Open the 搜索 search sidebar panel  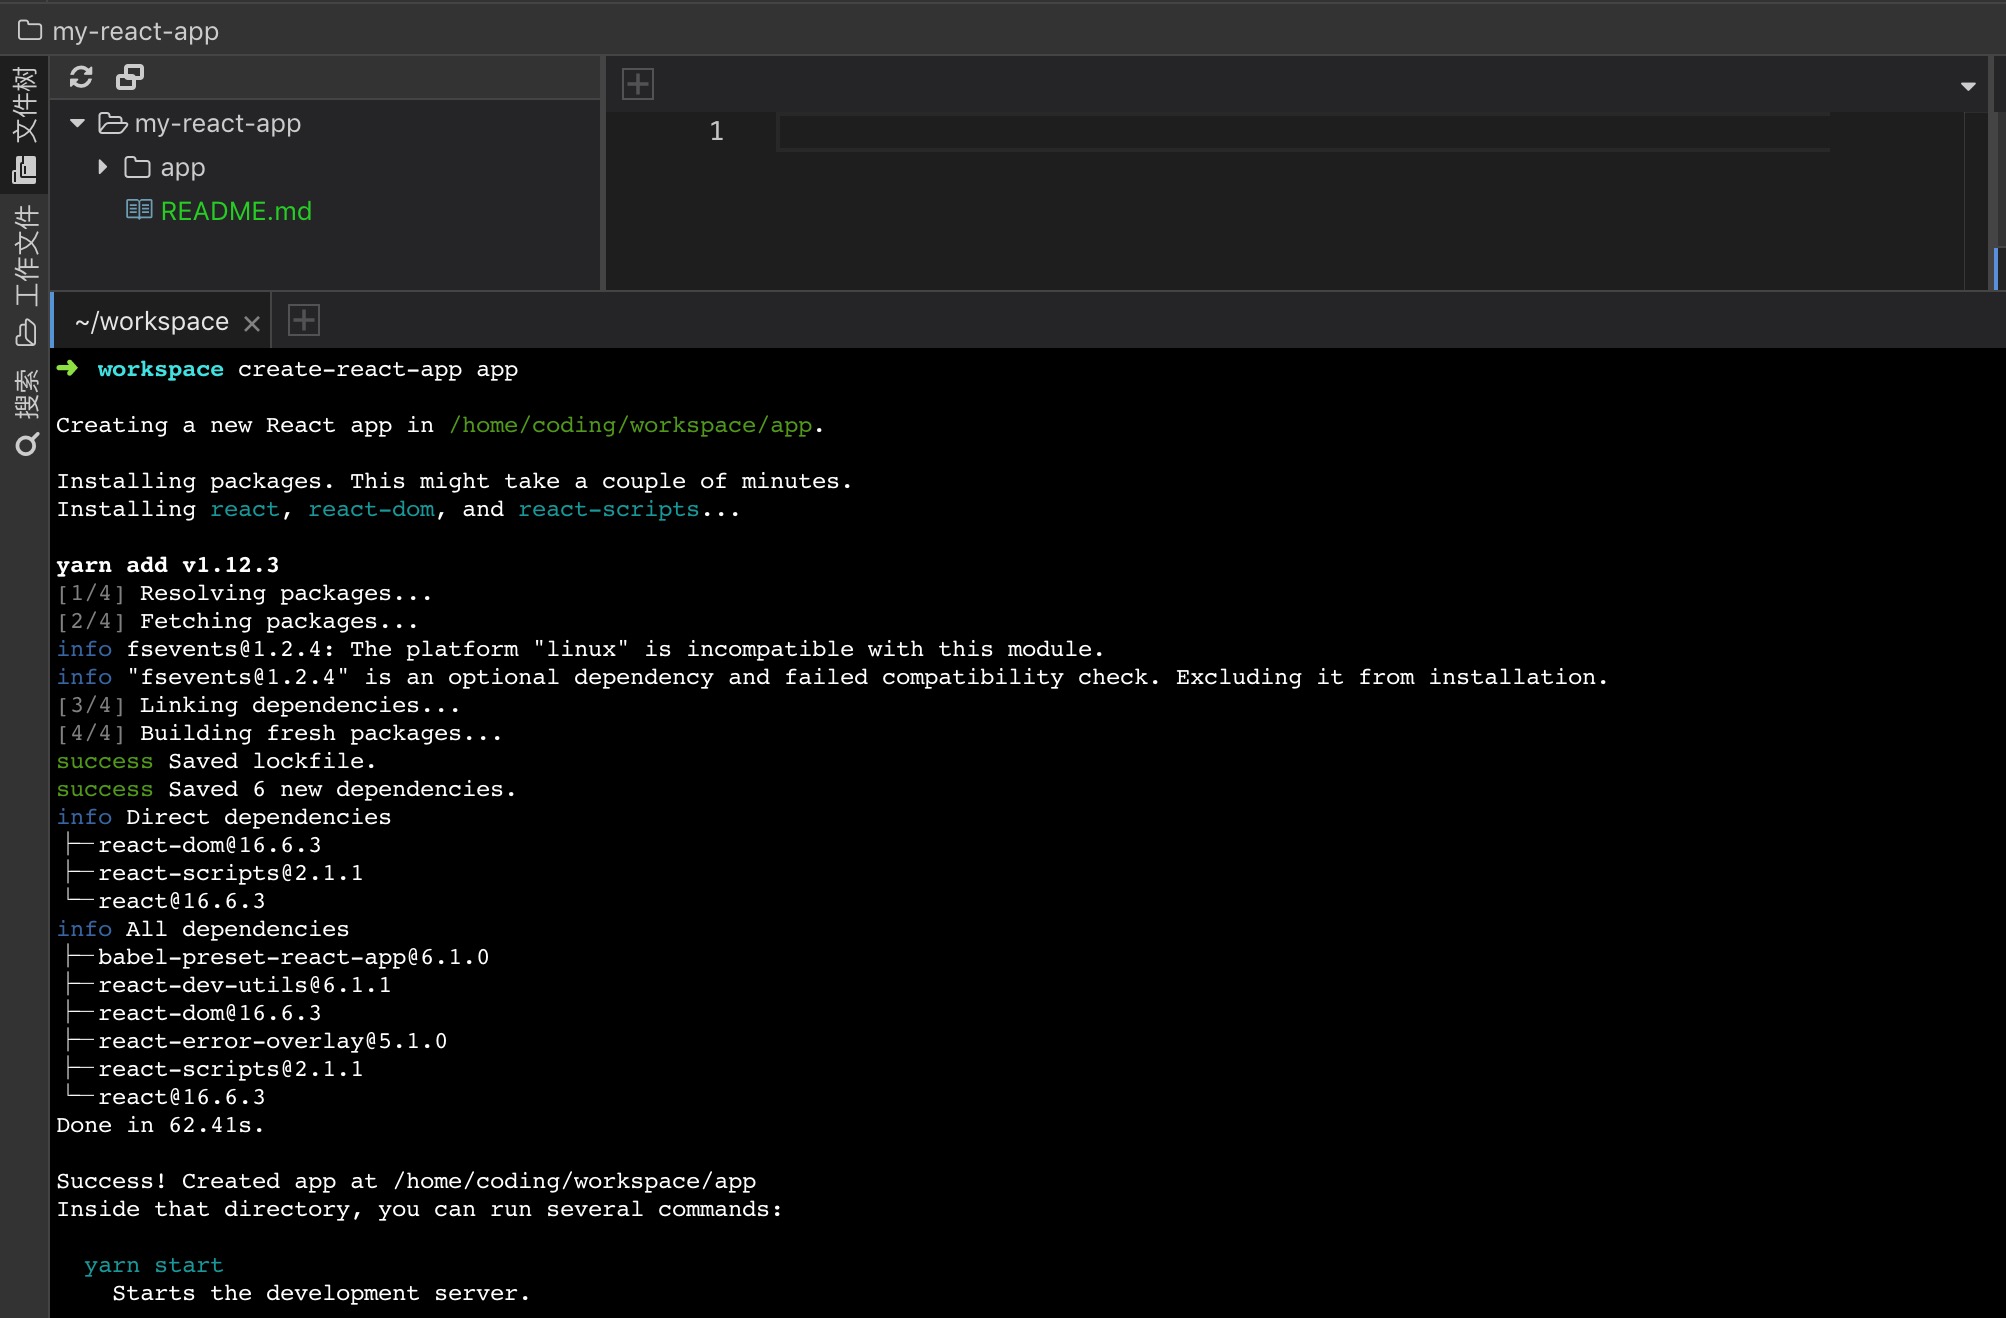25,412
